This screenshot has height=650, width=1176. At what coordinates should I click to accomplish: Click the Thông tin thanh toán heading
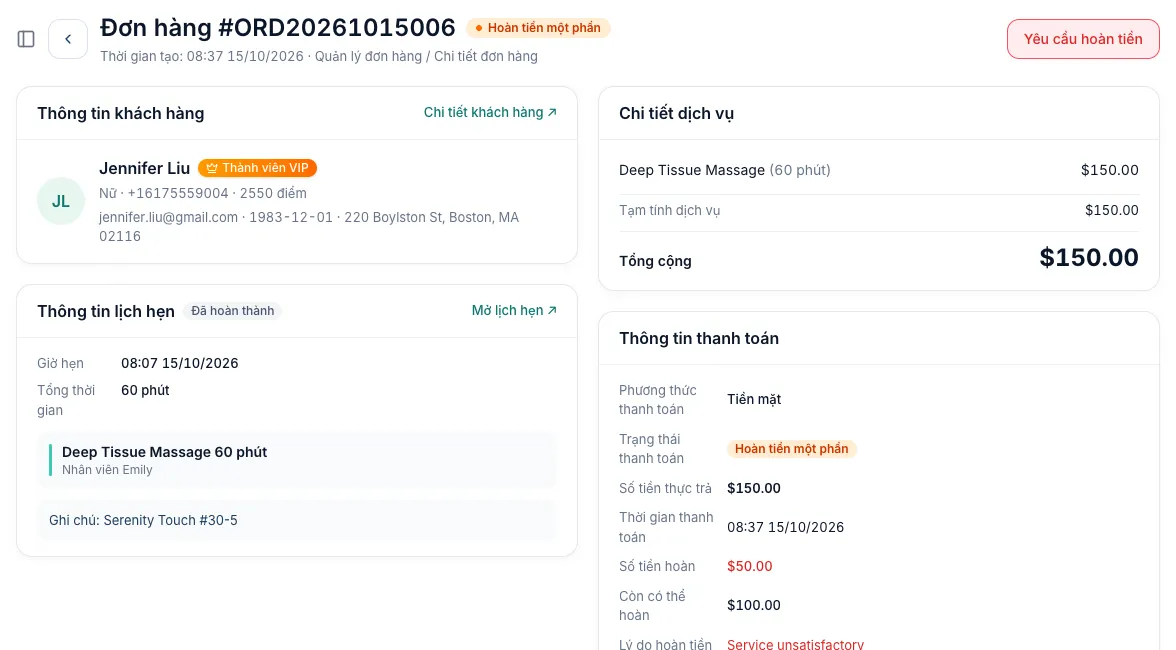699,338
